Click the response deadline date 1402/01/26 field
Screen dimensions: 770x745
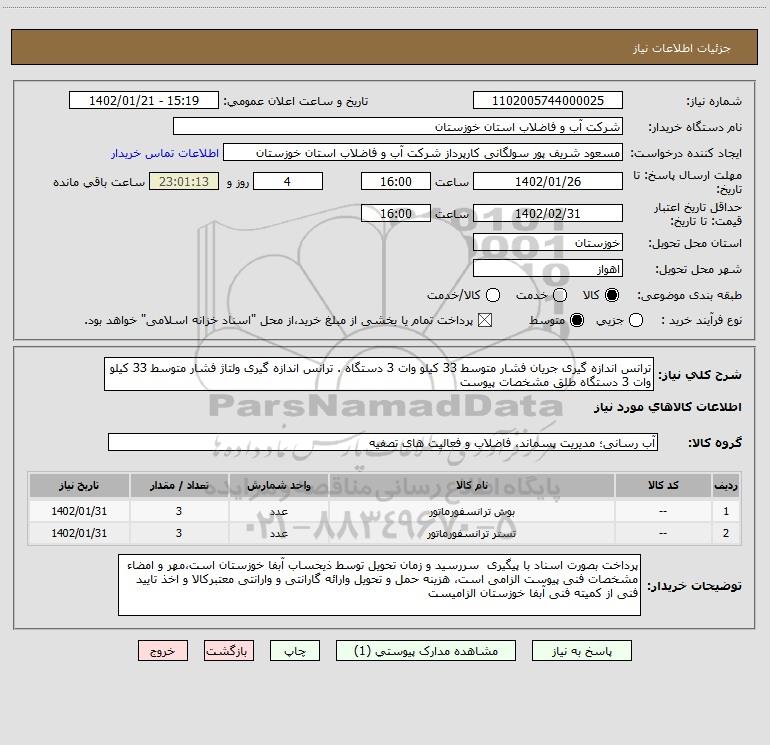pos(548,182)
